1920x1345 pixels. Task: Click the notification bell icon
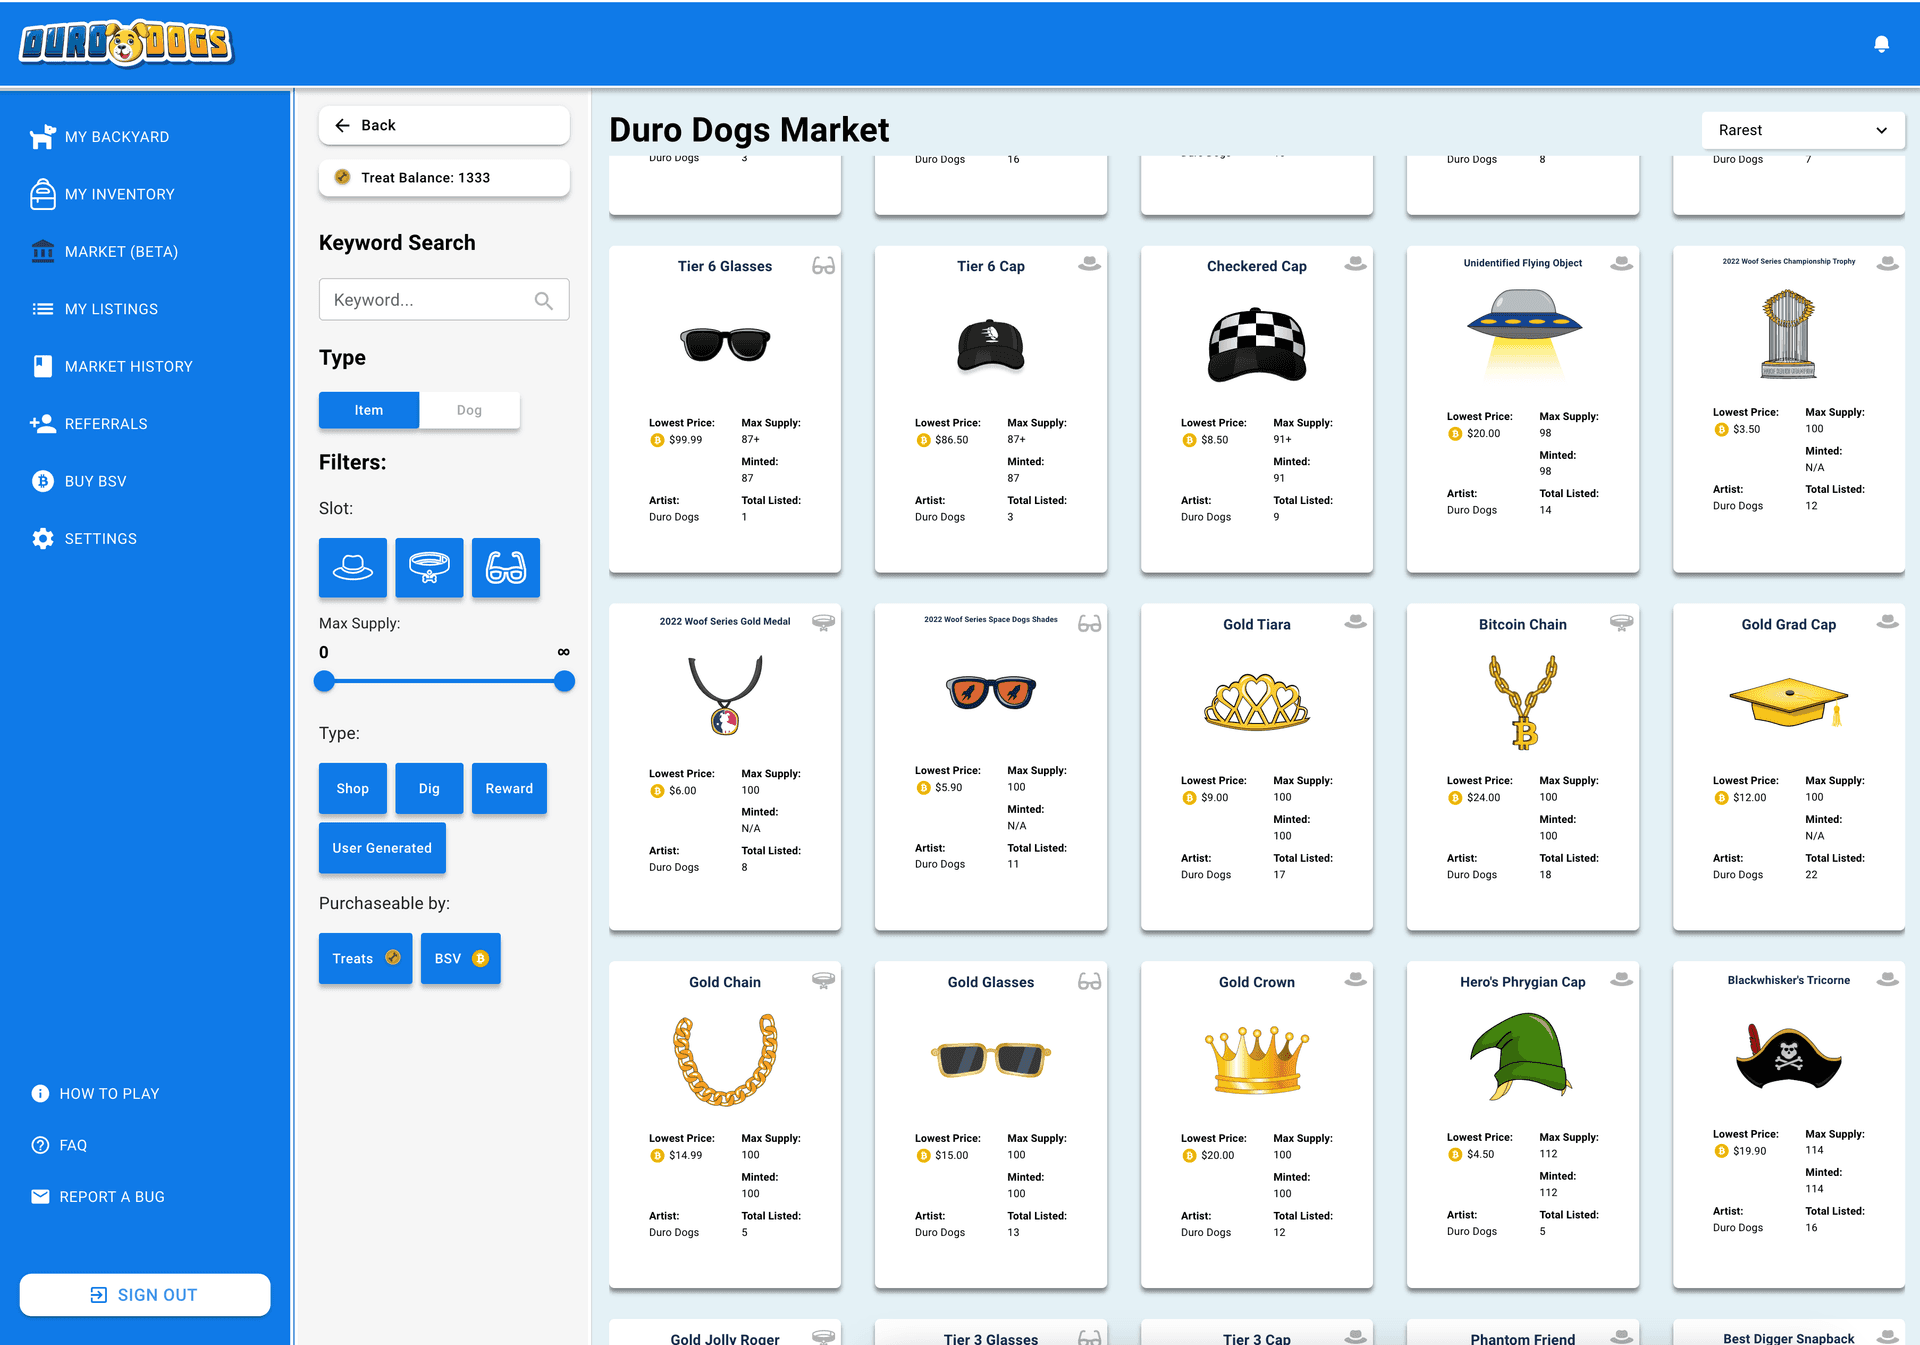pos(1881,44)
